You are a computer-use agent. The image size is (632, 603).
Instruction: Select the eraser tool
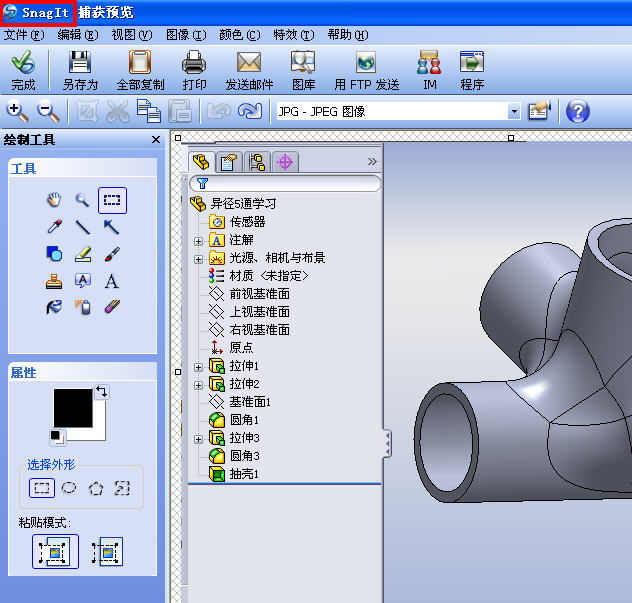point(112,307)
